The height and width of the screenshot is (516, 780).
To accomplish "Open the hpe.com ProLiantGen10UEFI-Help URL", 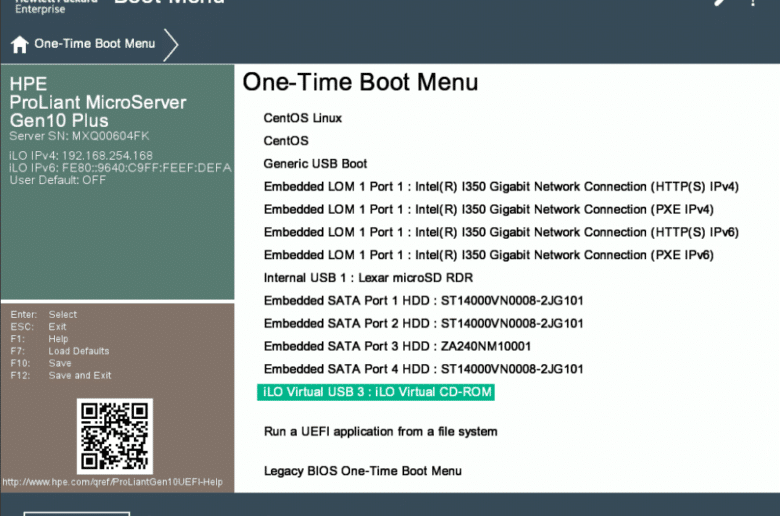I will click(112, 482).
